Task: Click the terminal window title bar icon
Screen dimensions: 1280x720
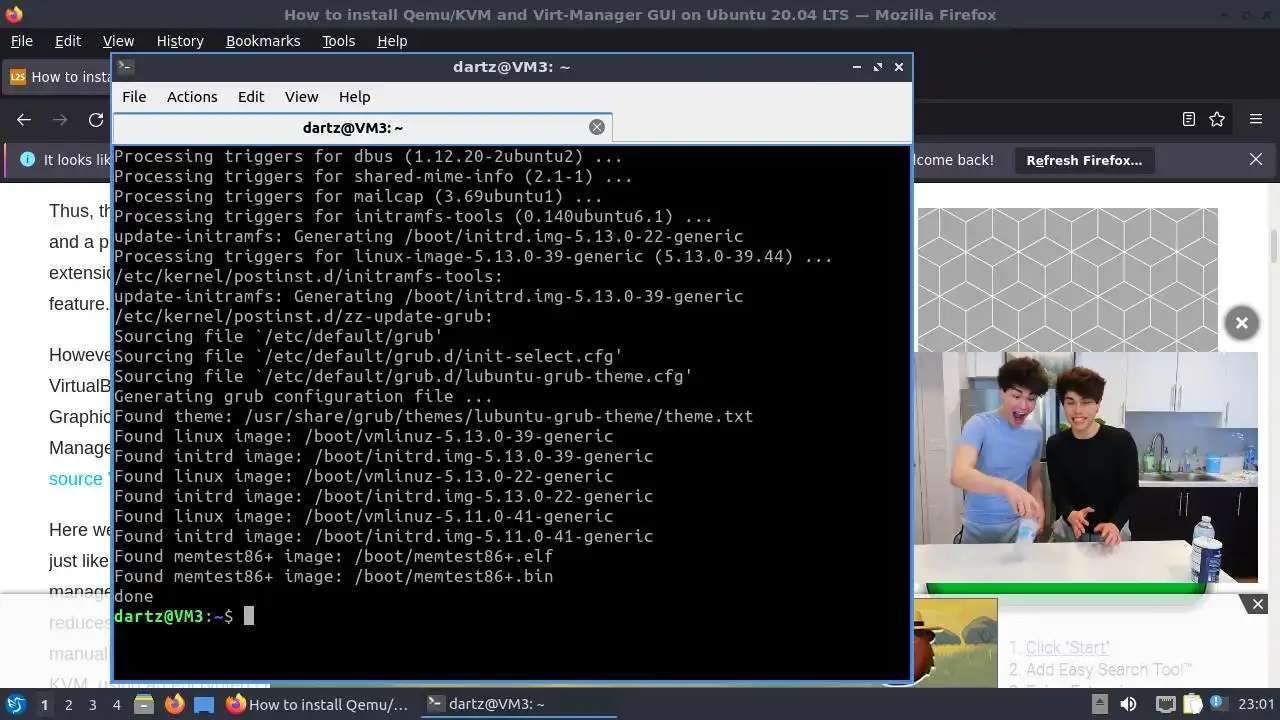Action: [x=125, y=67]
